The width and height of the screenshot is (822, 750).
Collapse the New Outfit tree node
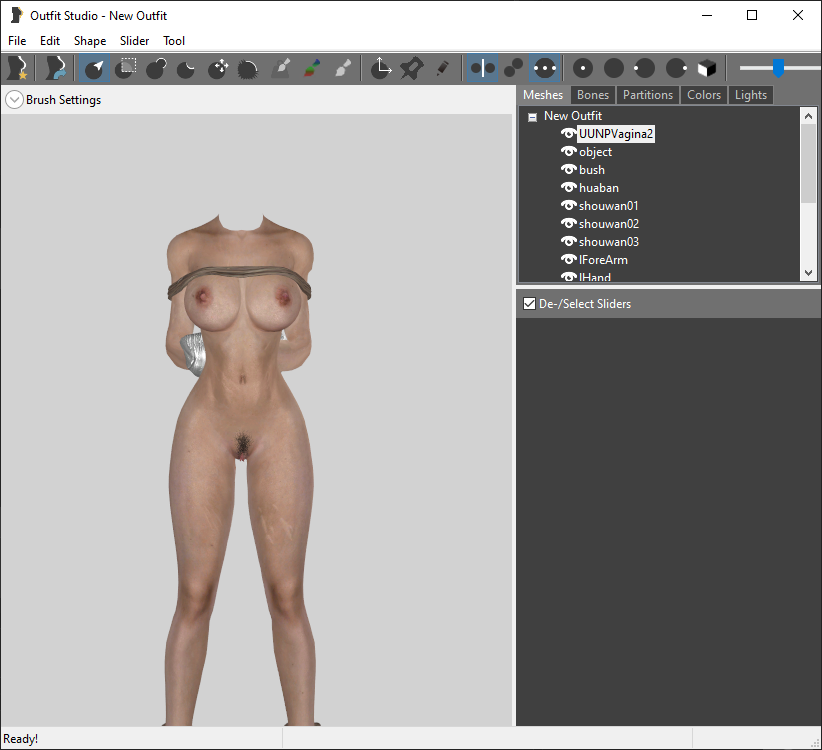(532, 117)
